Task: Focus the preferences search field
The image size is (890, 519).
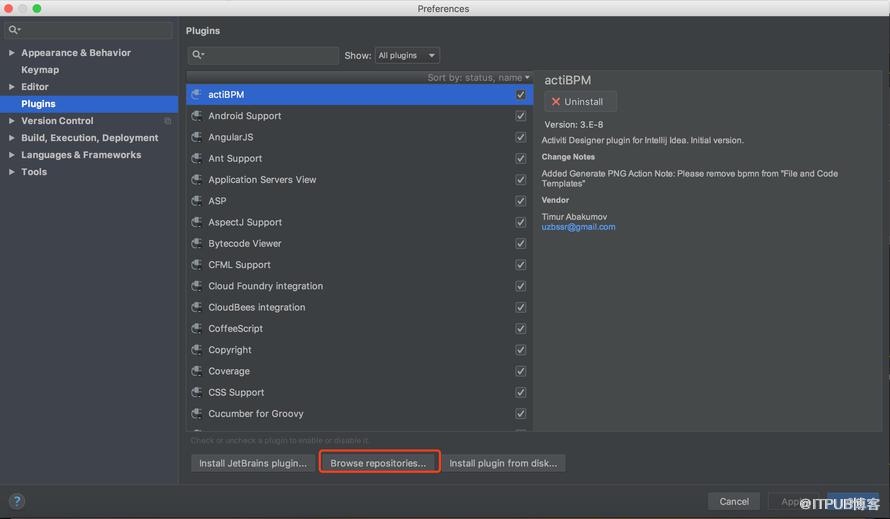Action: tap(89, 30)
